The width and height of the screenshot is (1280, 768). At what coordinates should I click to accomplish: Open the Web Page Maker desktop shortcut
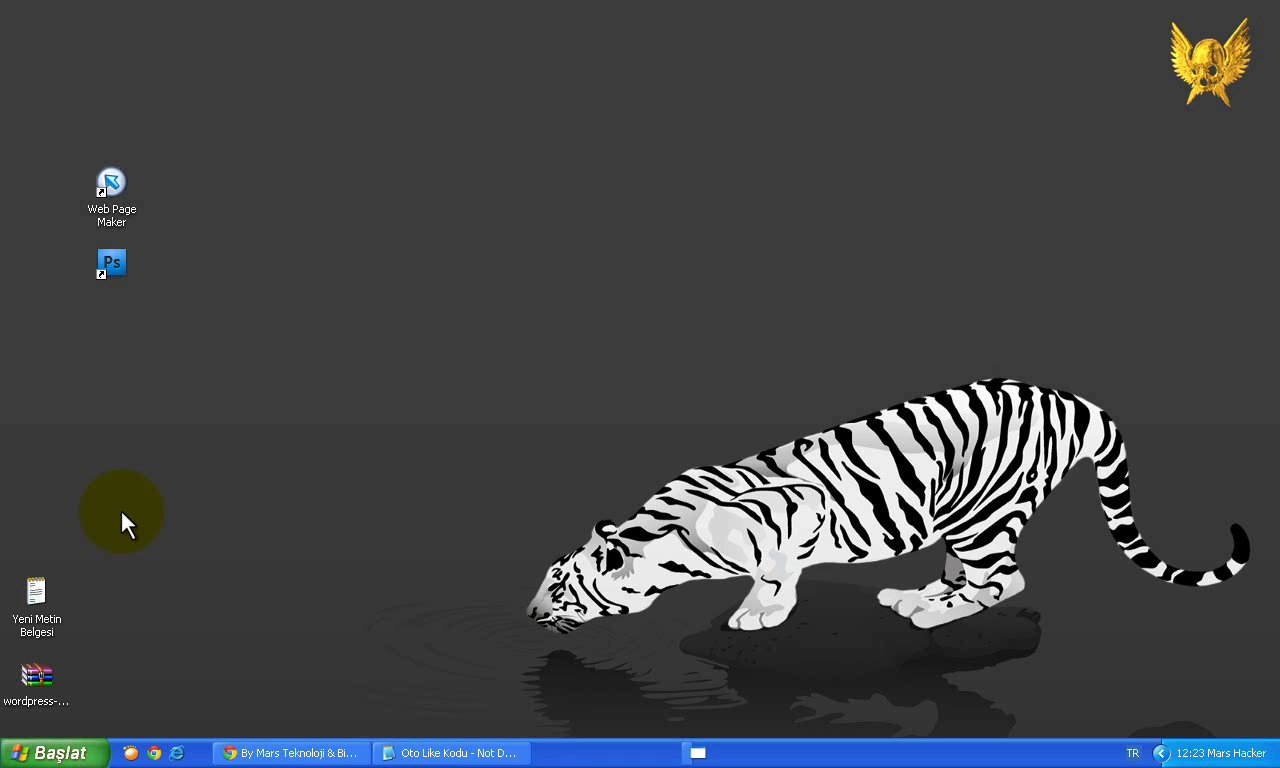[111, 197]
